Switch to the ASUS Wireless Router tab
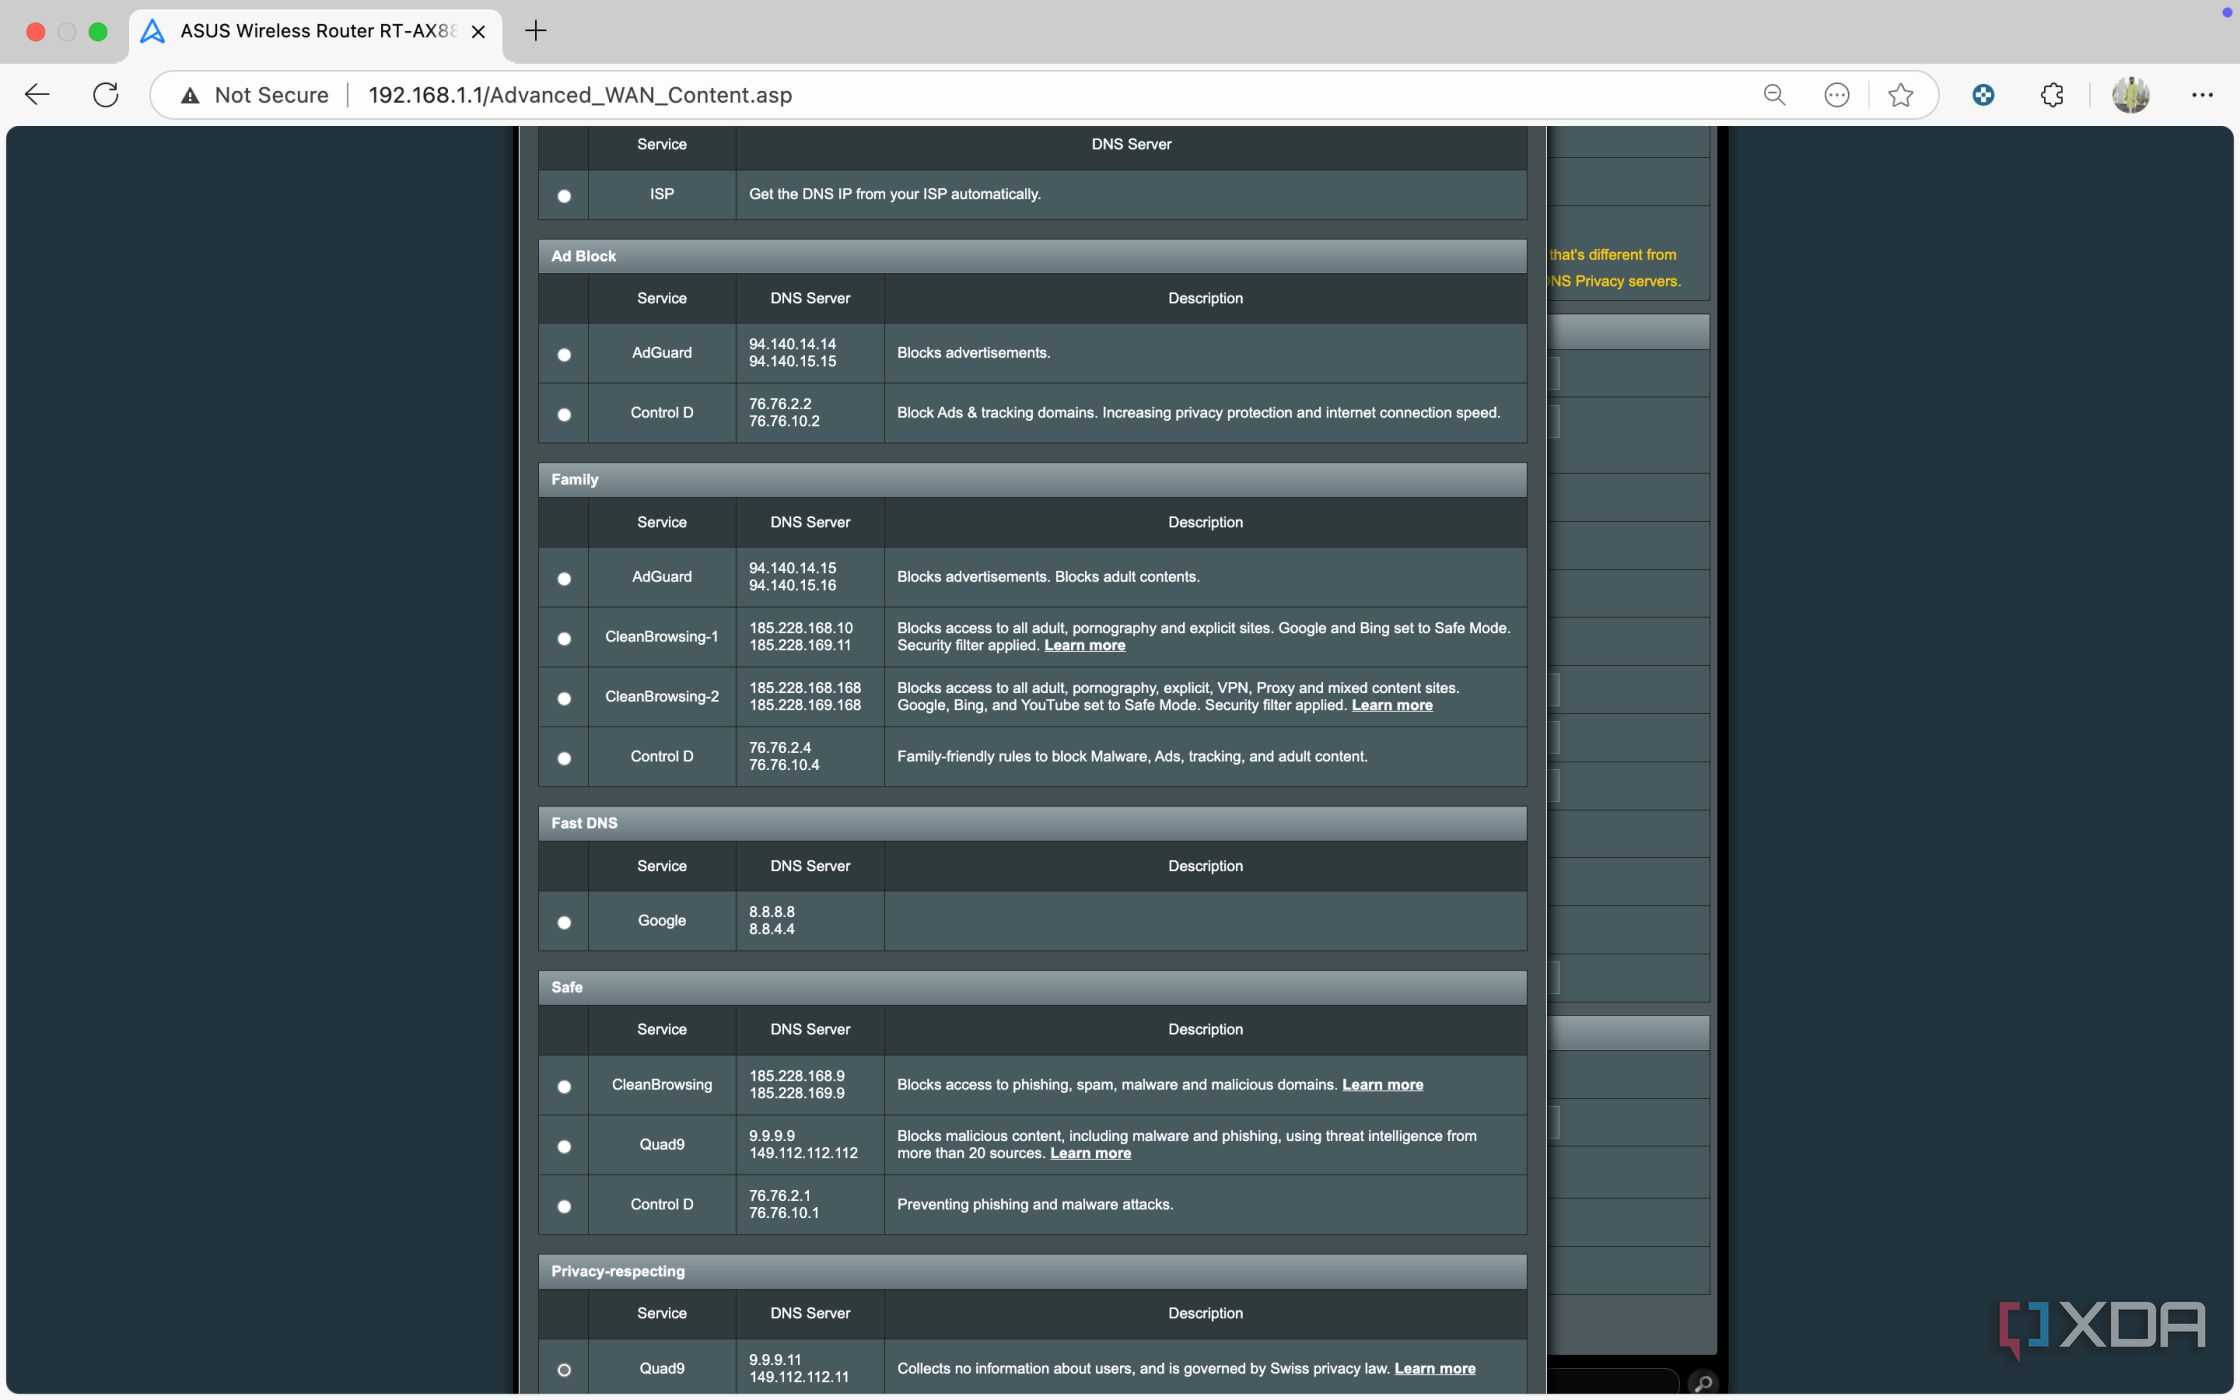 [x=316, y=32]
